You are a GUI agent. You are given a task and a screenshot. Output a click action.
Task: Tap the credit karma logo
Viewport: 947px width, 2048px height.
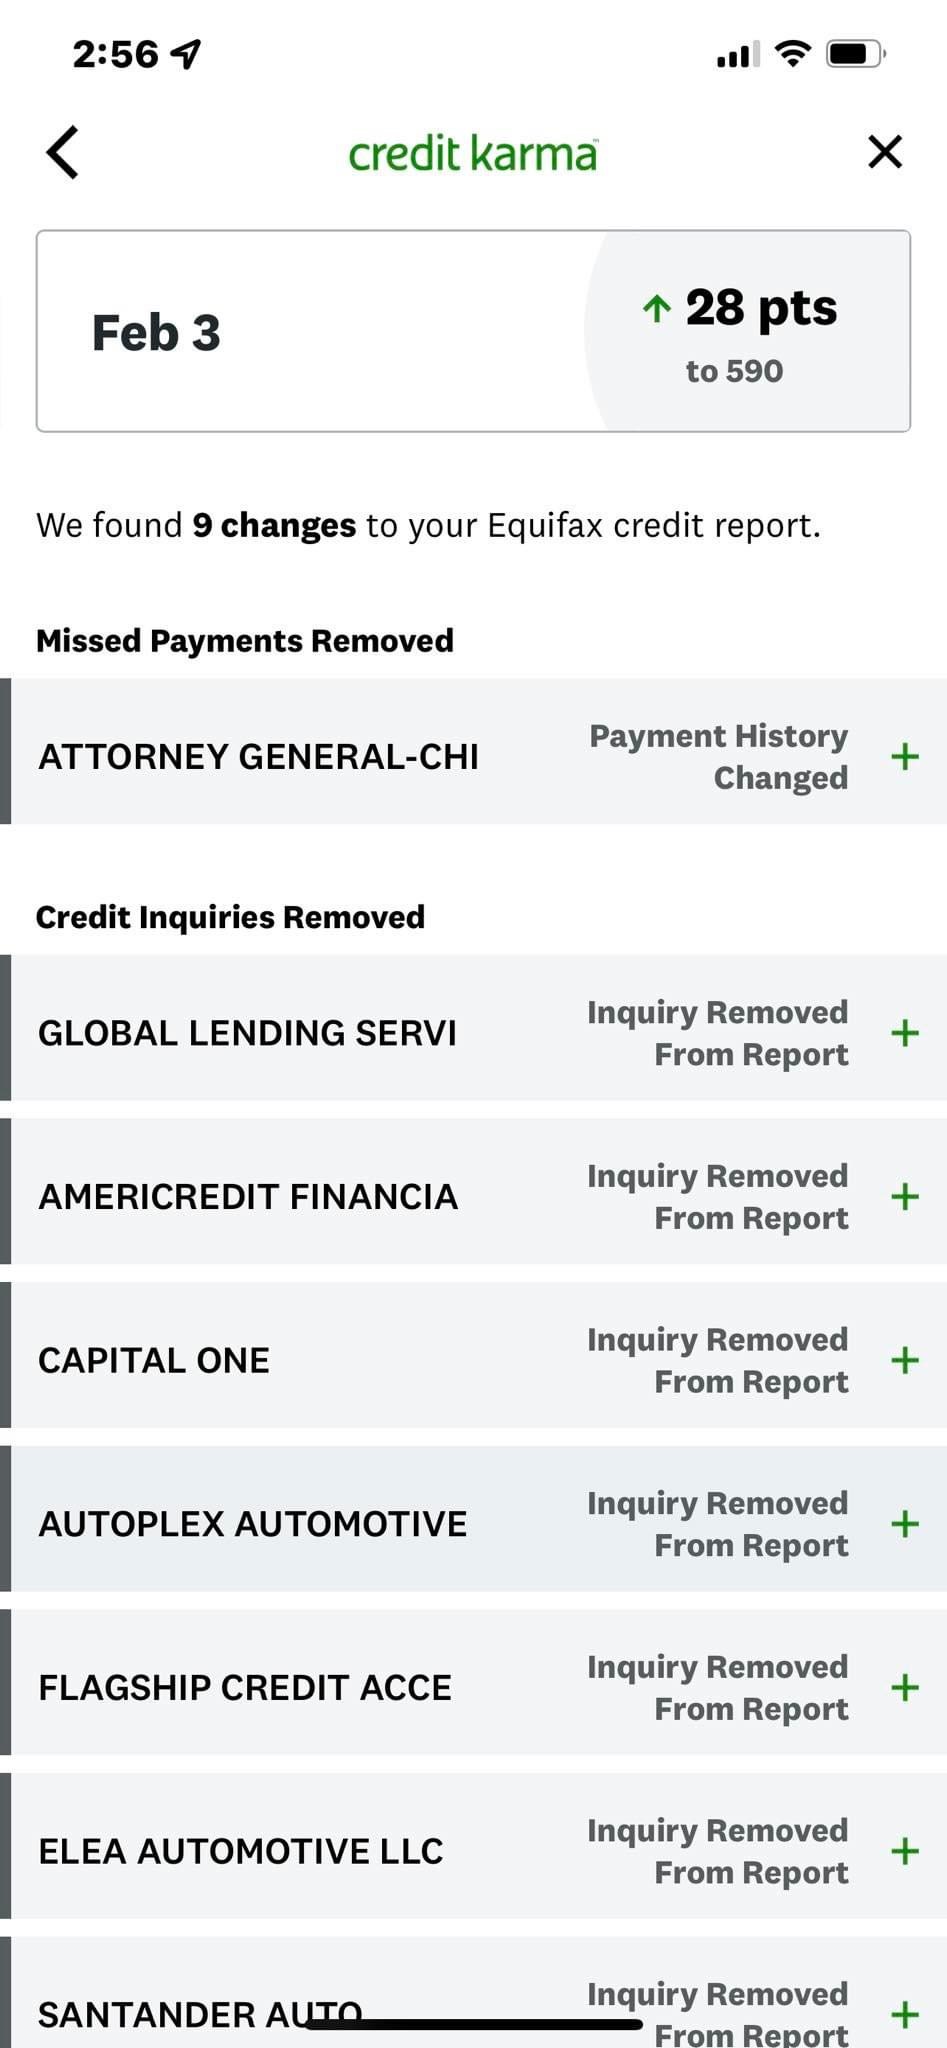click(473, 153)
